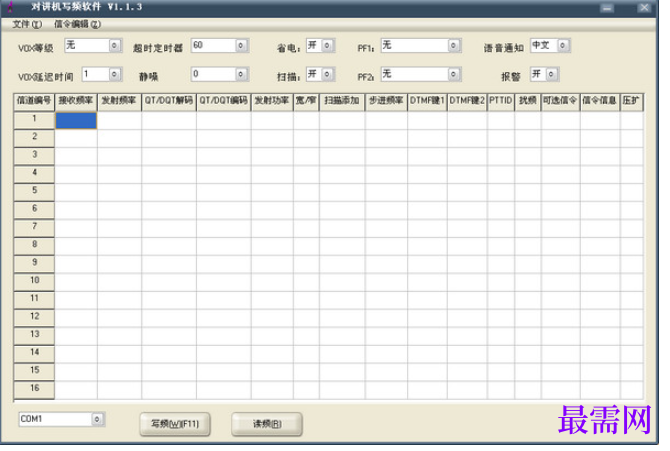670x451 pixels.
Task: Select channel row header 14
Action: (x=34, y=354)
